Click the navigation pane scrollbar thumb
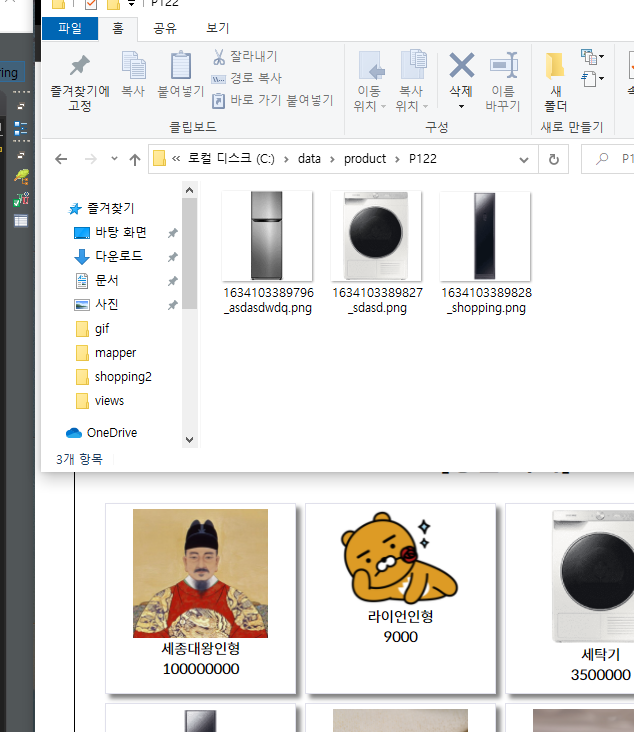 pyautogui.click(x=190, y=253)
